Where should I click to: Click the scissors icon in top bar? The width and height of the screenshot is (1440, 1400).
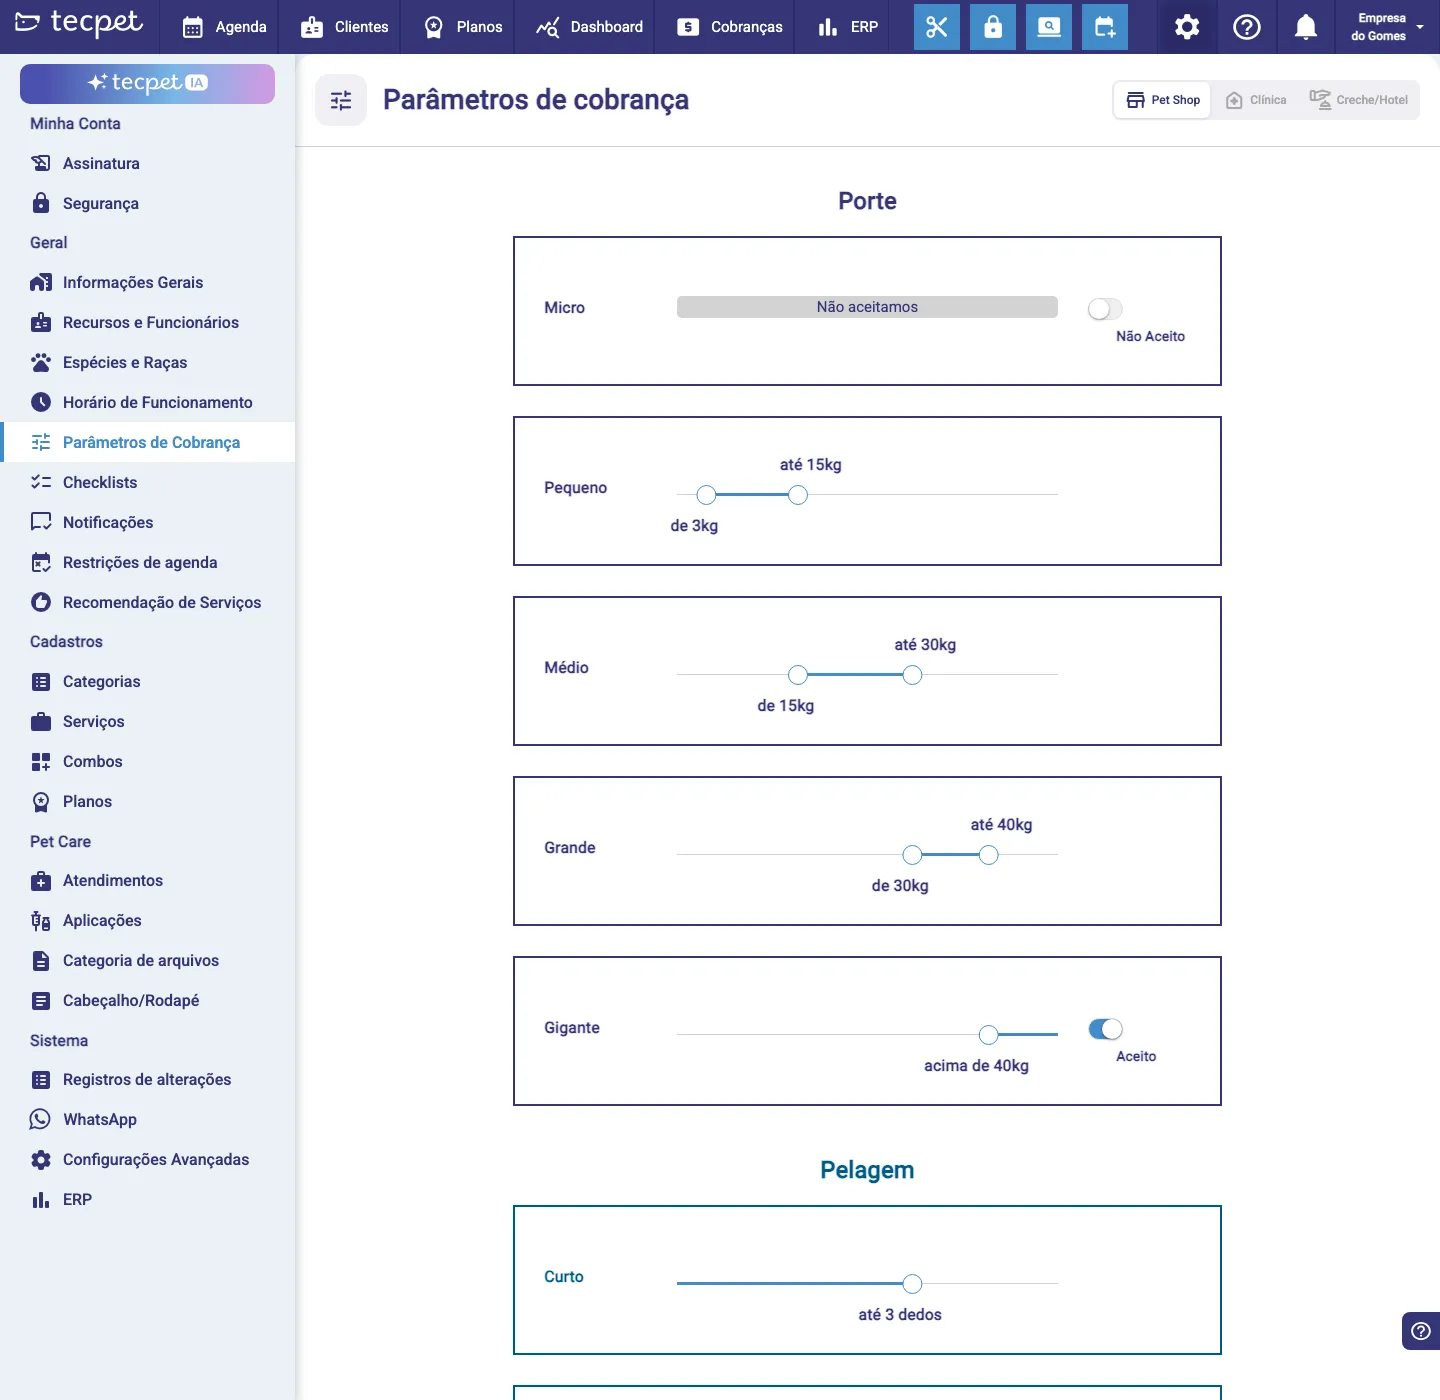[x=937, y=27]
